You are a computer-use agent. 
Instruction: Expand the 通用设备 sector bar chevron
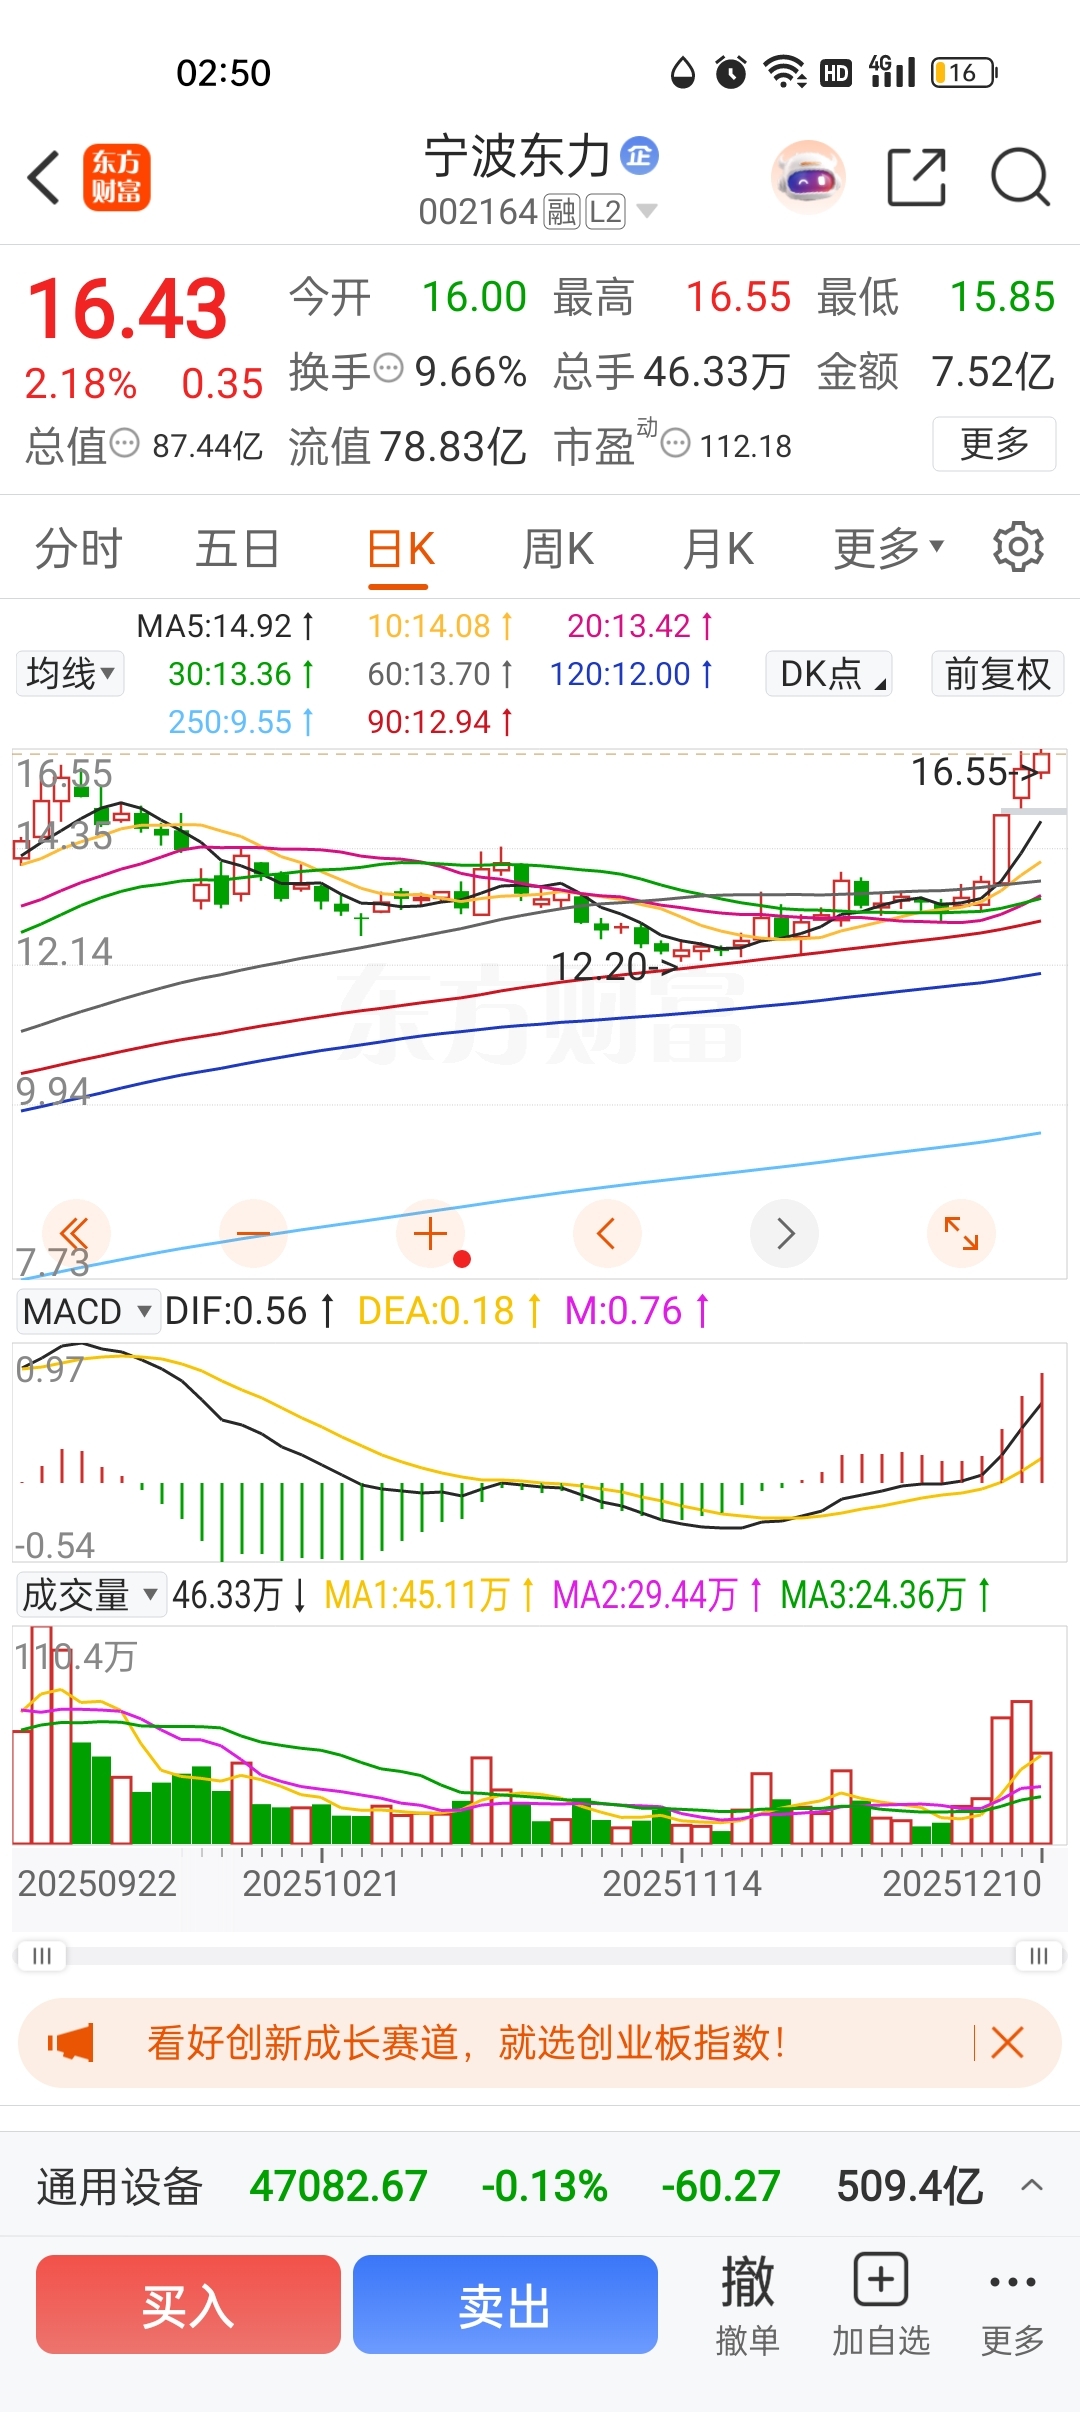pos(1032,2186)
